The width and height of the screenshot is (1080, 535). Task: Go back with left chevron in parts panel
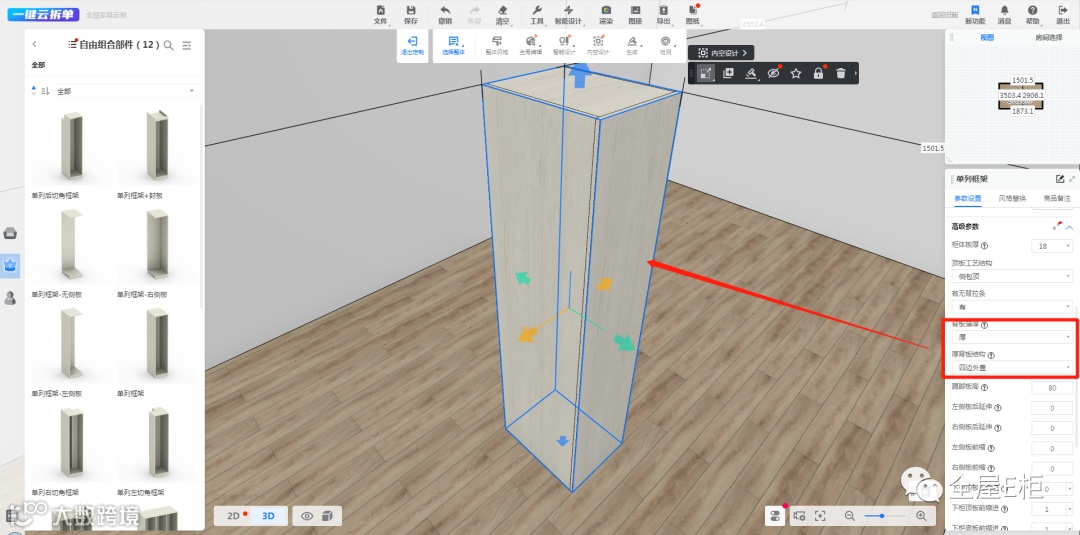click(35, 45)
